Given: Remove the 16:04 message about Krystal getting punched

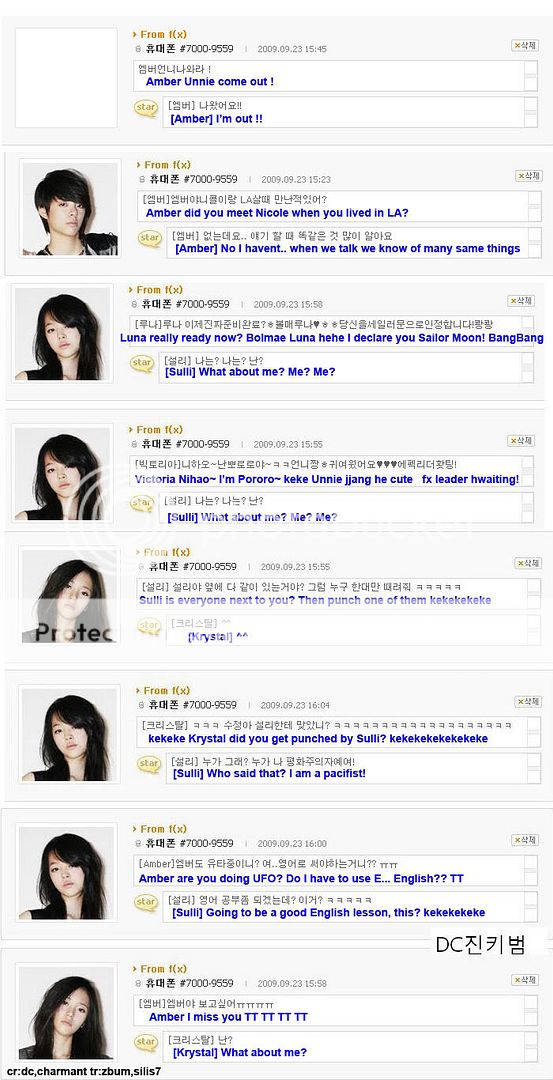Looking at the screenshot, I should [528, 702].
